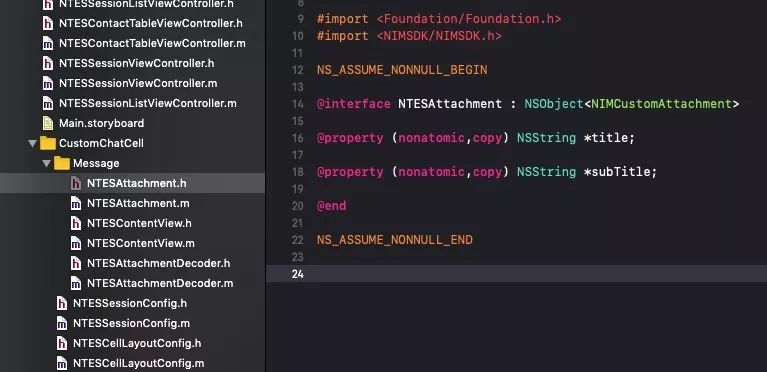Select the Message folder icon
767x372 pixels.
pos(62,163)
